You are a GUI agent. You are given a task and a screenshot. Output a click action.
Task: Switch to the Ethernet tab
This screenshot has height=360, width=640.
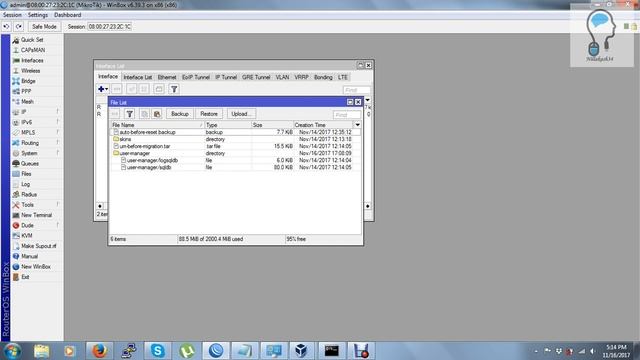click(x=167, y=77)
